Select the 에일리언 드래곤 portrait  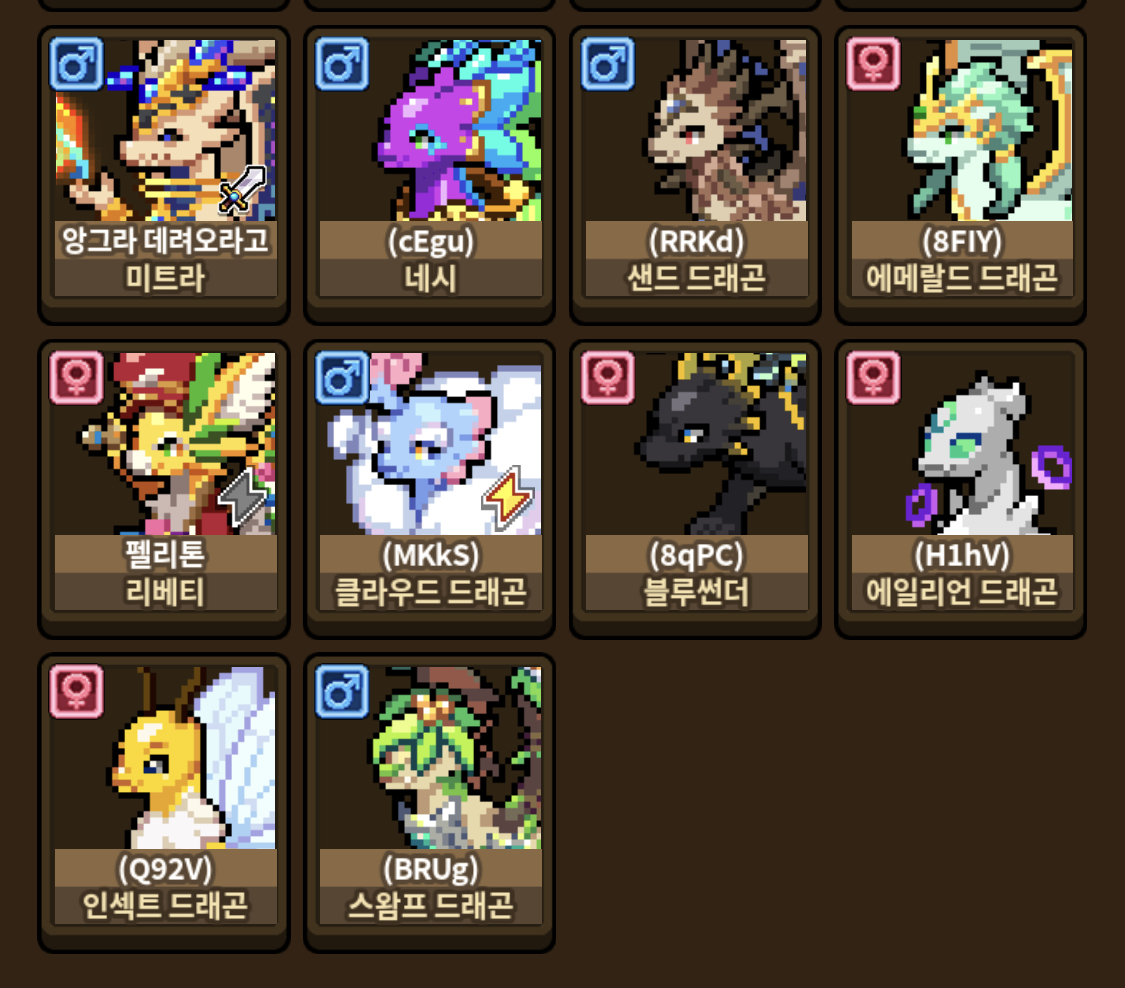tap(961, 443)
